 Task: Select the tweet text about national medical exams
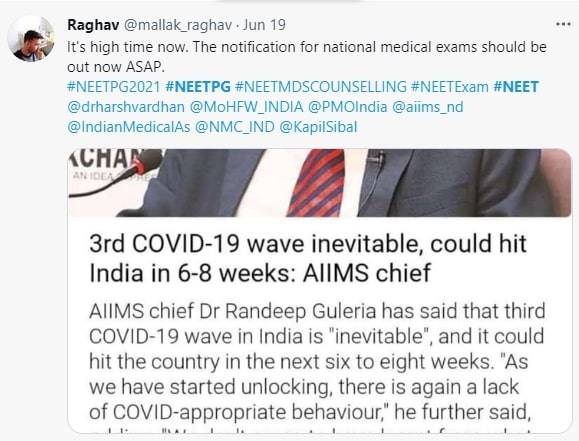point(306,57)
